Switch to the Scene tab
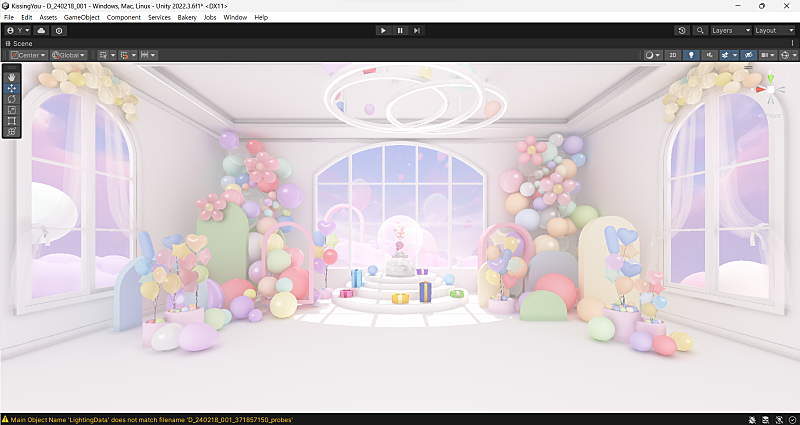Viewport: 800px width, 425px height. (x=20, y=44)
